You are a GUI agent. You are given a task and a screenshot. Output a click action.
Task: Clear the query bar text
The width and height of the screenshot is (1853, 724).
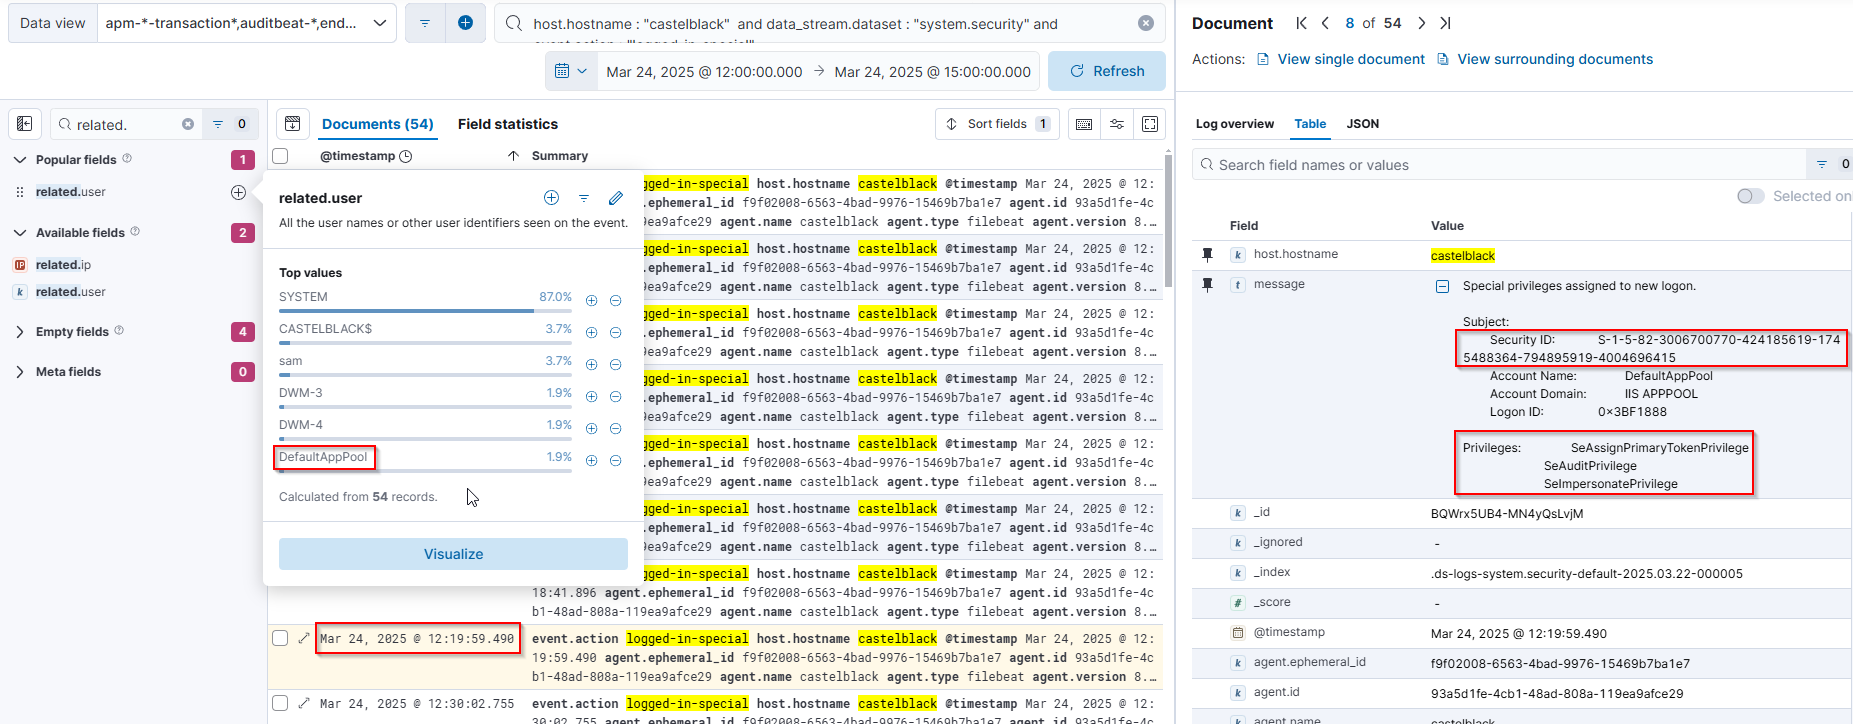coord(1146,23)
